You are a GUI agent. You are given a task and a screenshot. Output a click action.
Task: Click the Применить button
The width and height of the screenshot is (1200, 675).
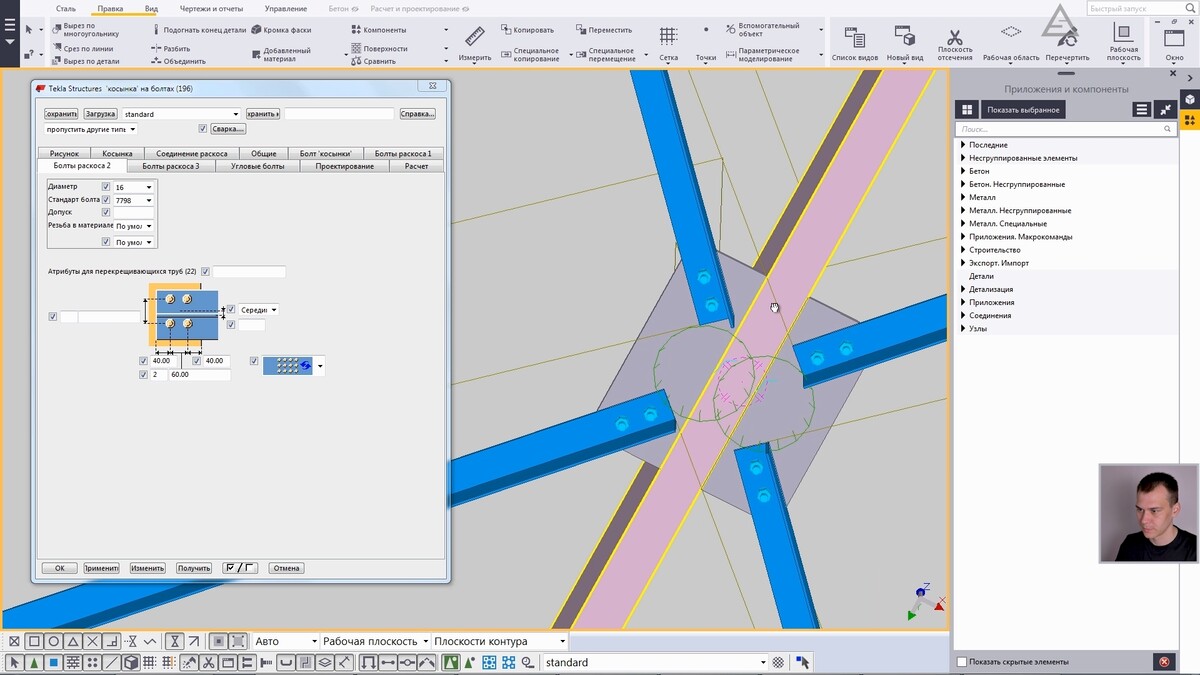pyautogui.click(x=101, y=568)
